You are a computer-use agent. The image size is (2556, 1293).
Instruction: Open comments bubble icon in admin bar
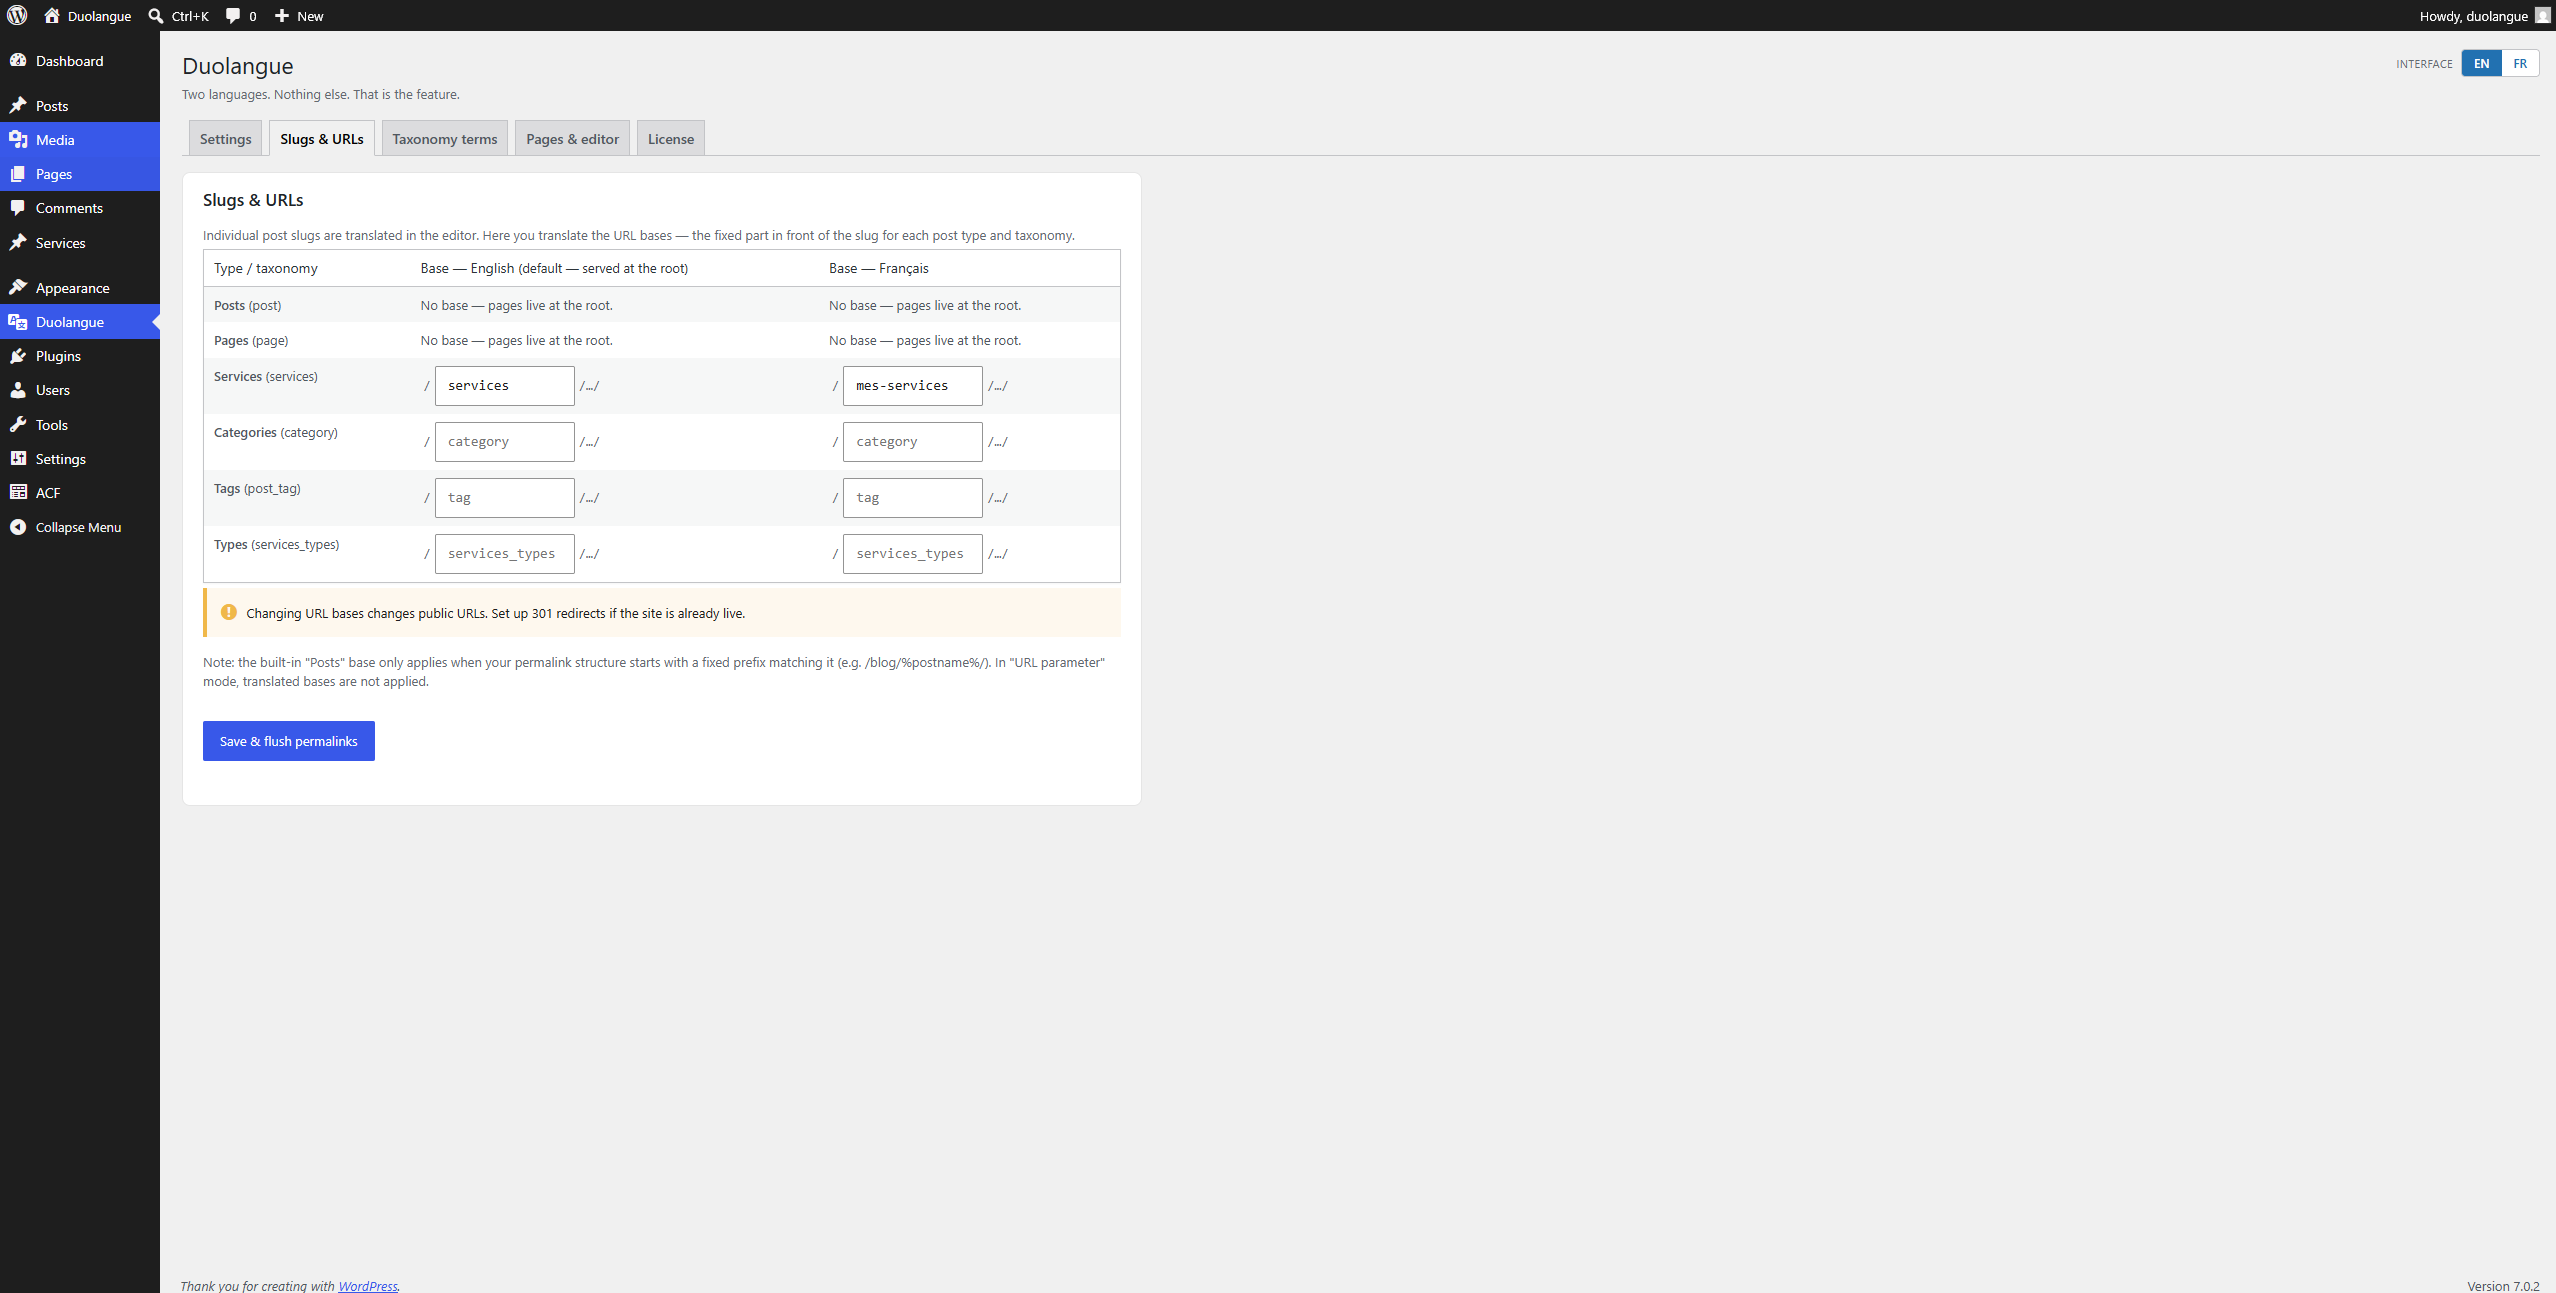point(233,15)
